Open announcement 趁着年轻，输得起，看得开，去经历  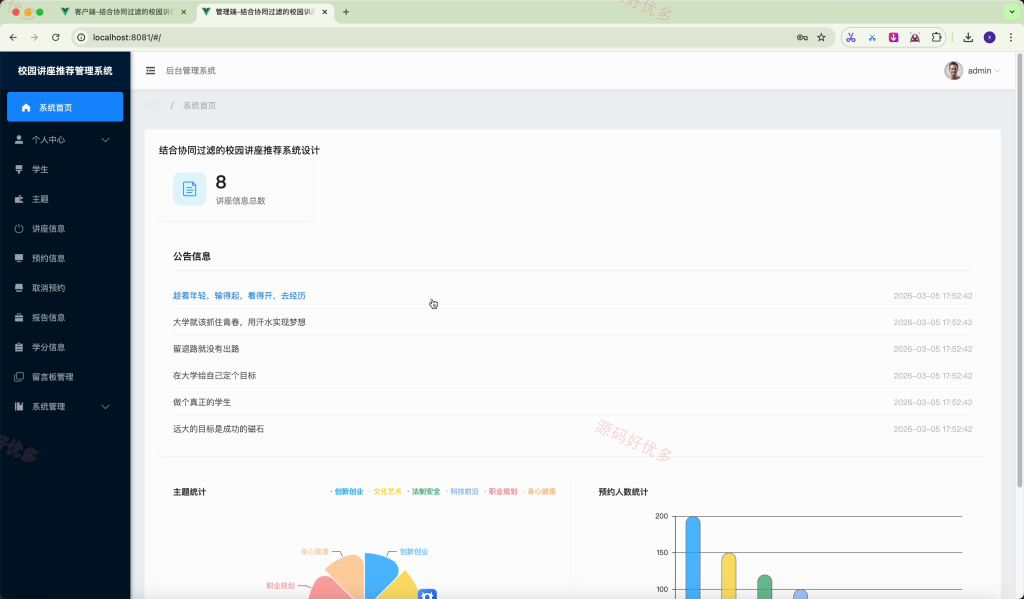click(x=239, y=296)
